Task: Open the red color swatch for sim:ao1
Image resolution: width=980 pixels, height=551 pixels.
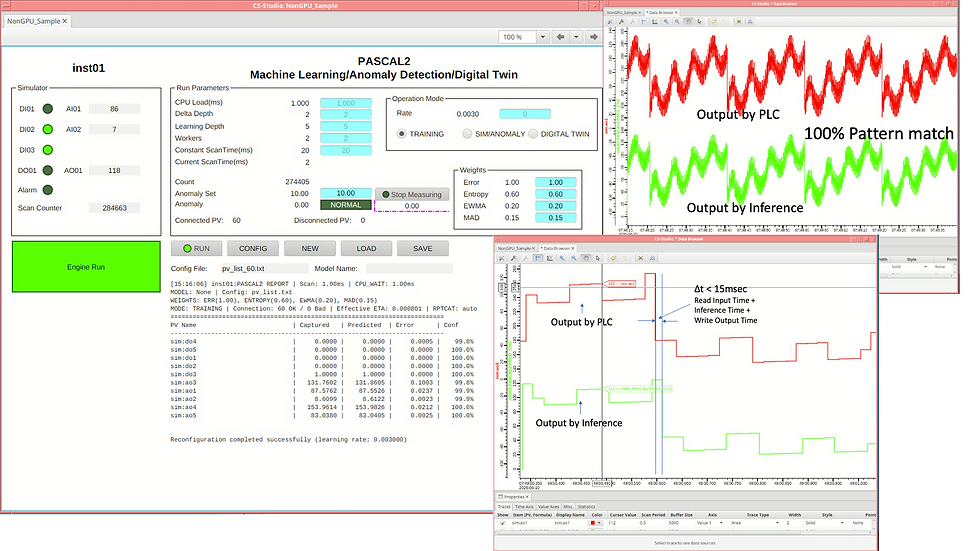Action: 592,523
